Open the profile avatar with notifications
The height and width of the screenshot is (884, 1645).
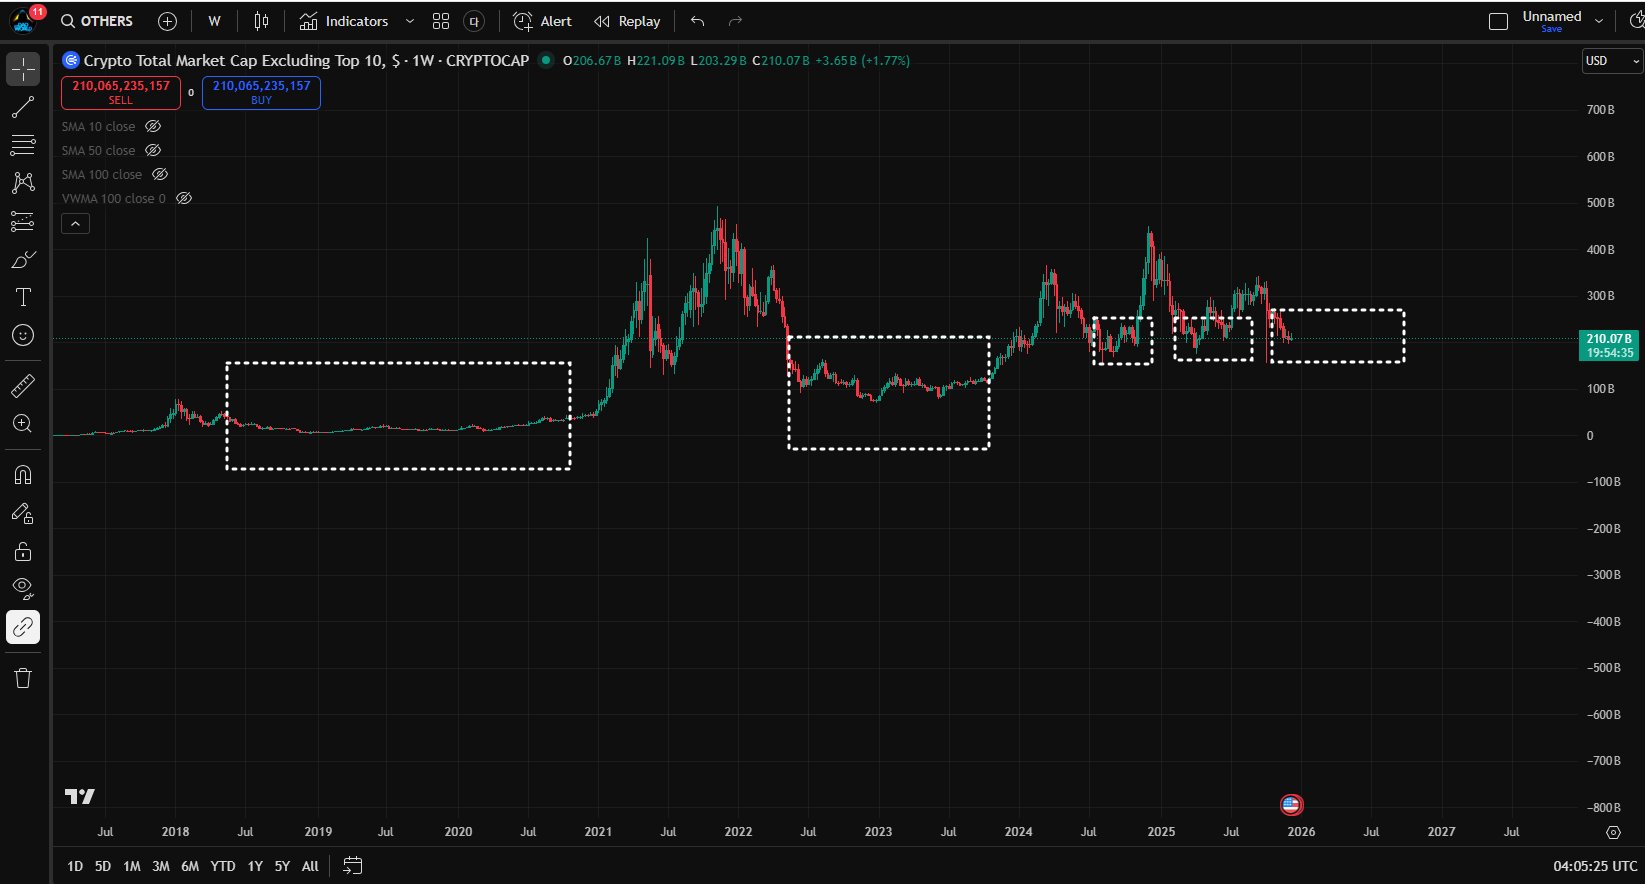pos(25,20)
